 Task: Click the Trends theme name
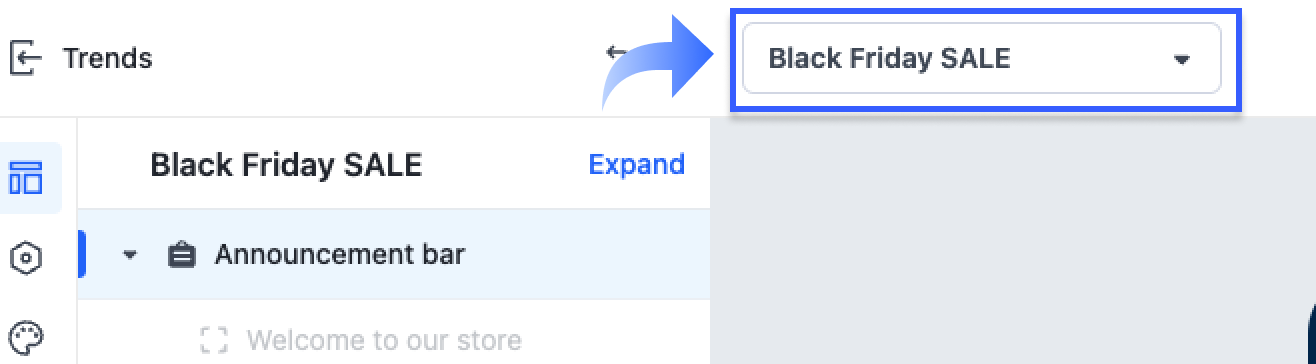click(x=108, y=58)
